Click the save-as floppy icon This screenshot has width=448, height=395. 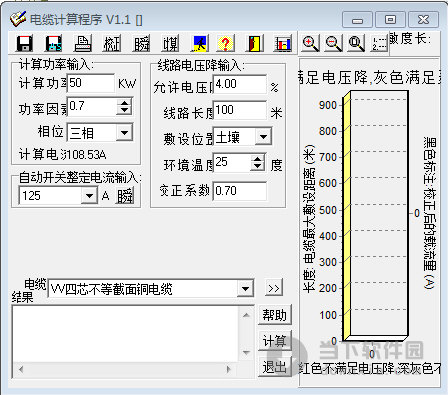pos(53,43)
